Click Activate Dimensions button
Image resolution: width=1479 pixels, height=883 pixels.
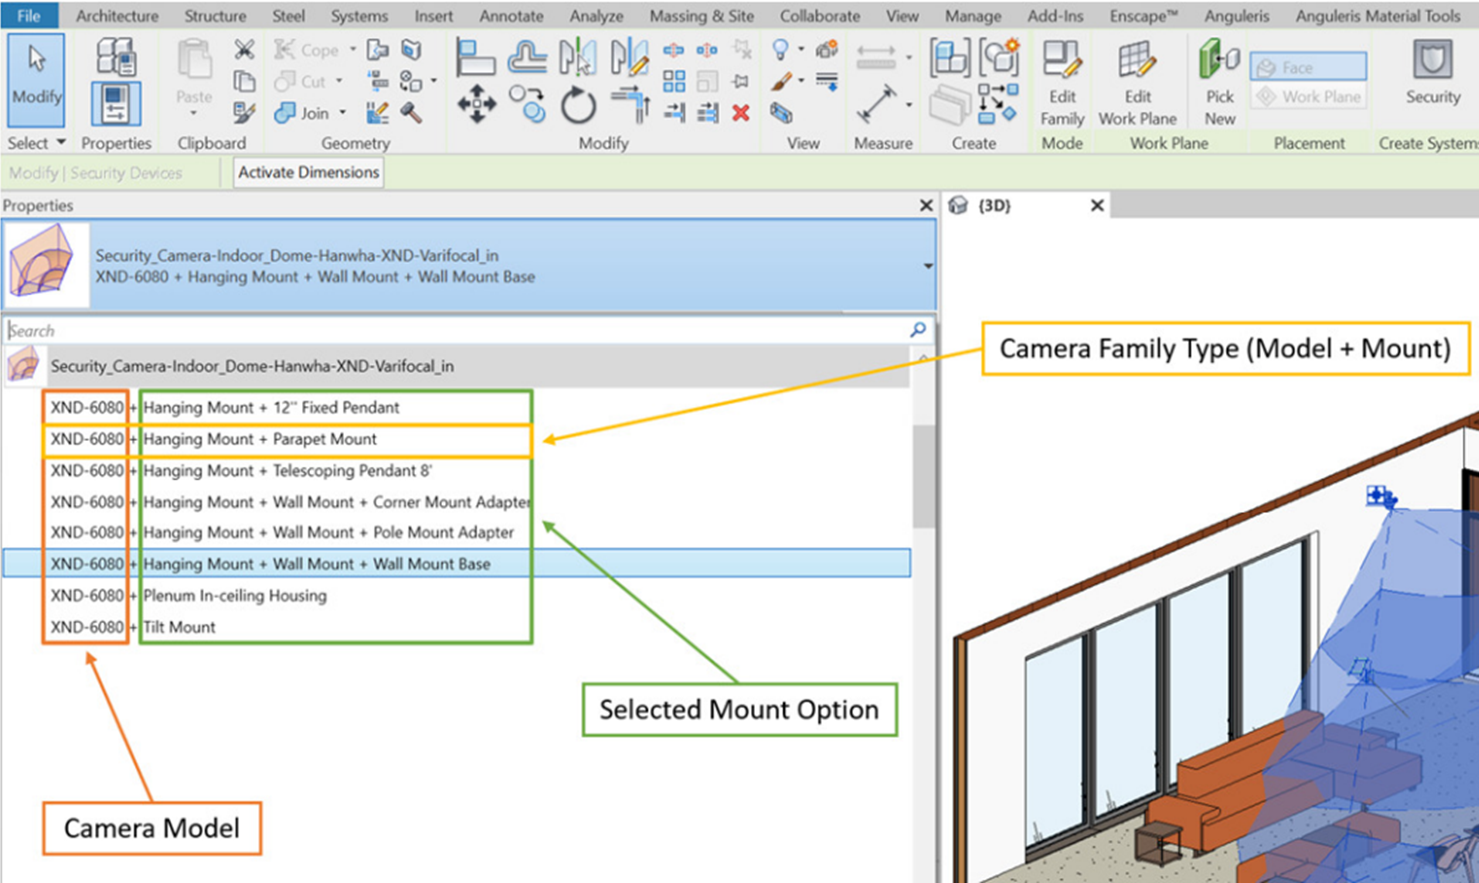pyautogui.click(x=309, y=172)
